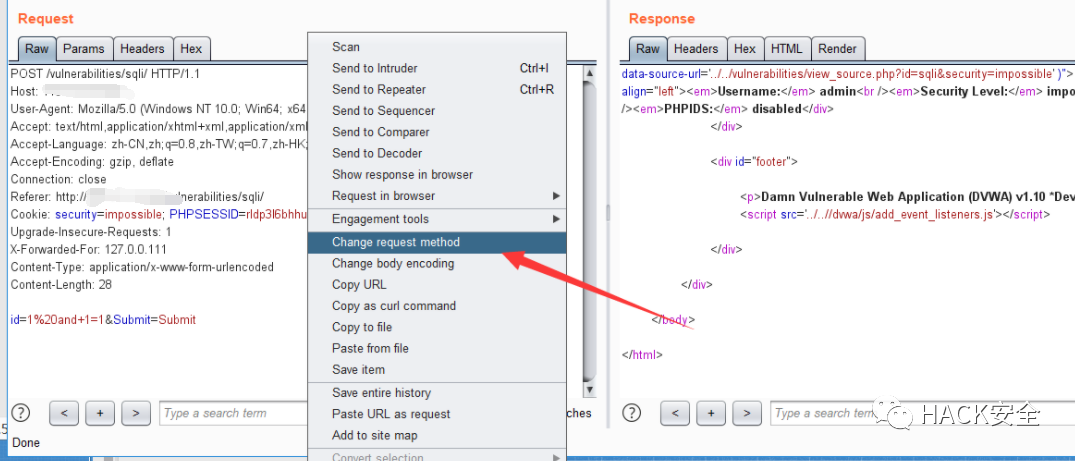Choose Paste from file

click(x=437, y=348)
